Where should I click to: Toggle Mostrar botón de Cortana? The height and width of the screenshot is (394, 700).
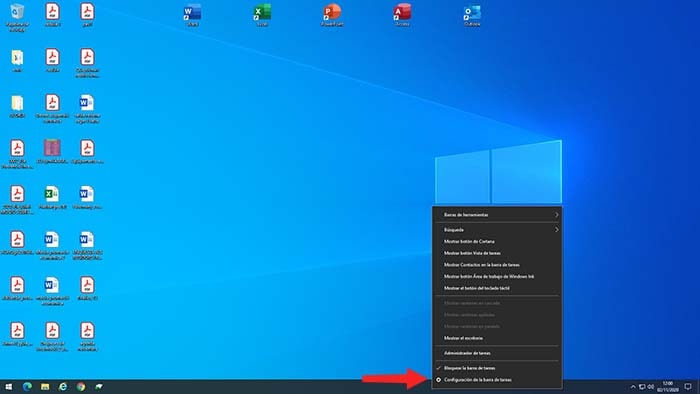click(497, 241)
